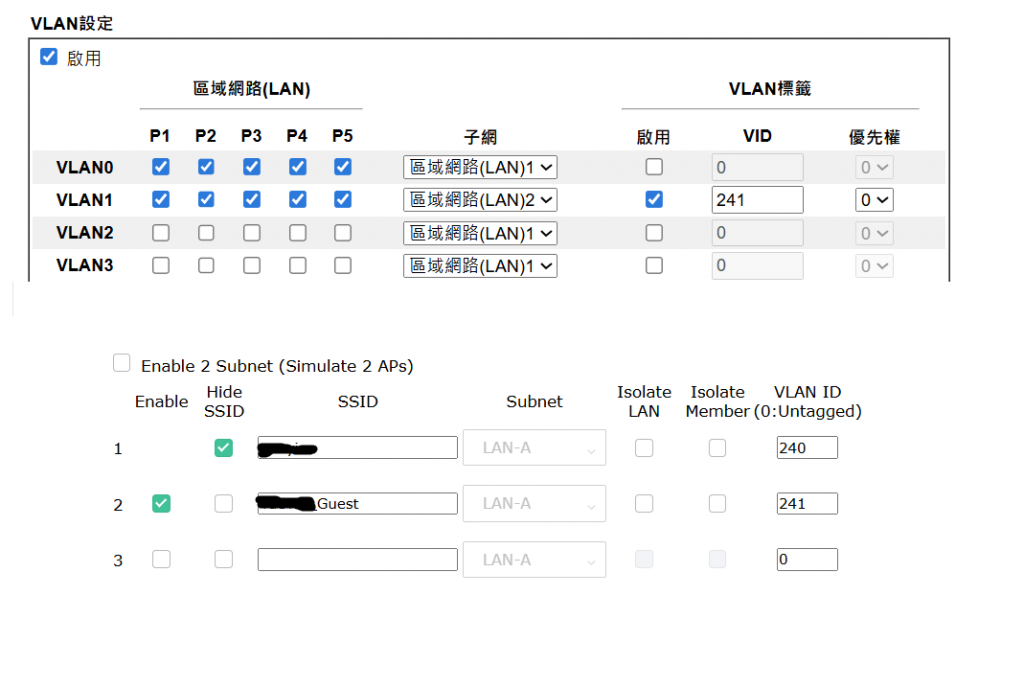Screen dimensions: 1024x687
Task: Check VLAN2 port P3 checkbox
Action: [251, 232]
